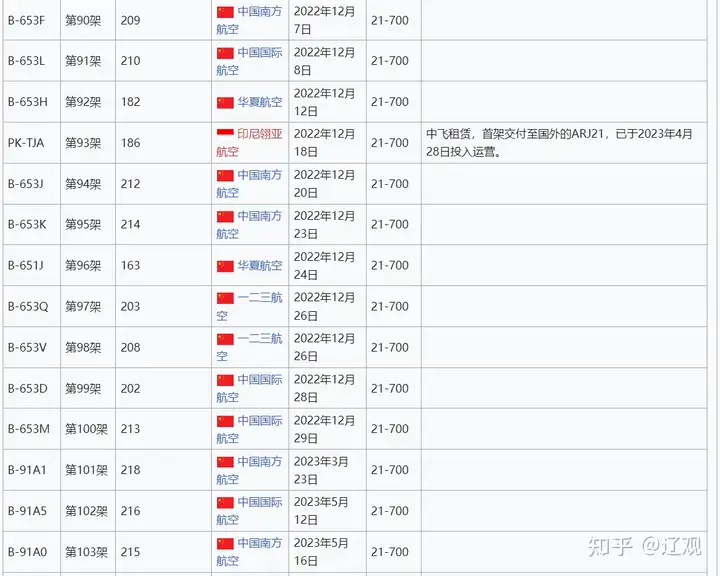Open the 中国南方航空 link in row B-653K
This screenshot has width=720, height=576.
point(249,225)
